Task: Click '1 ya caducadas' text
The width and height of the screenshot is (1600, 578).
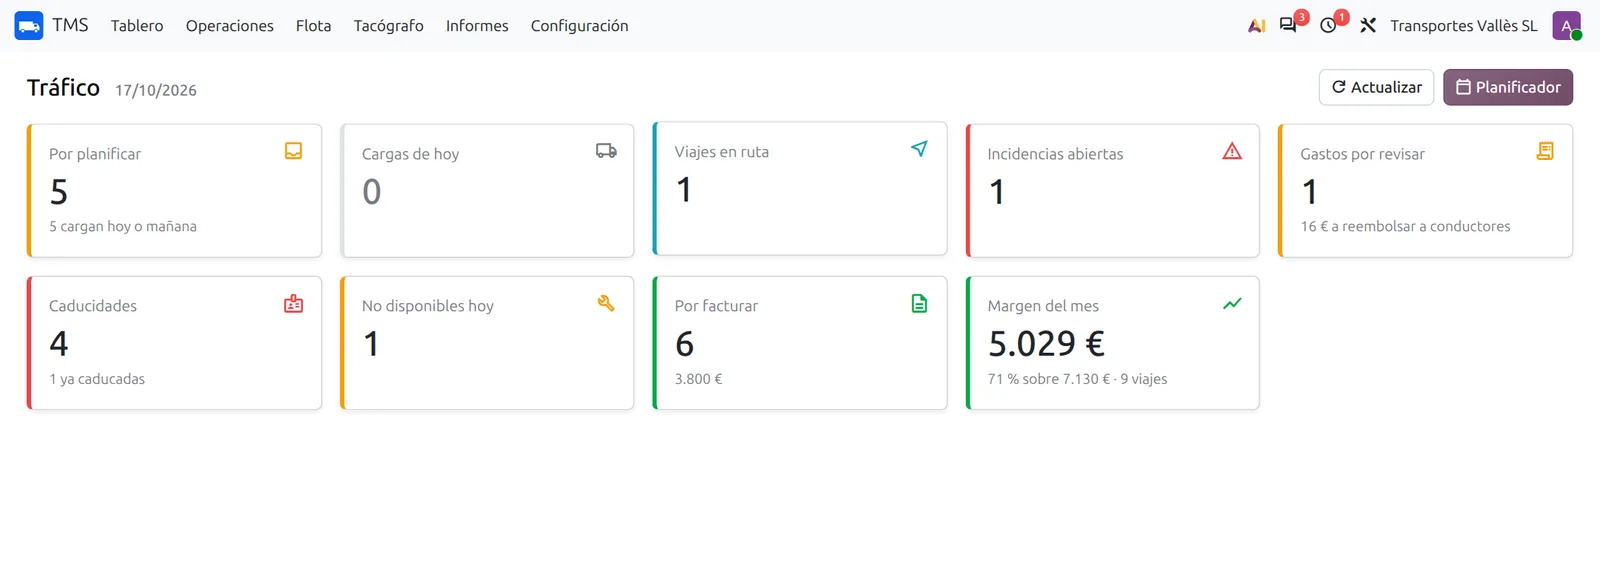Action: pyautogui.click(x=97, y=379)
